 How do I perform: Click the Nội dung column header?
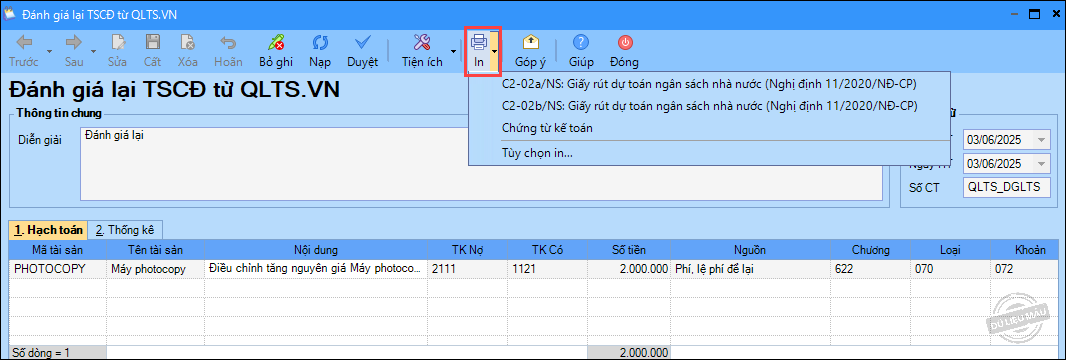(x=316, y=249)
